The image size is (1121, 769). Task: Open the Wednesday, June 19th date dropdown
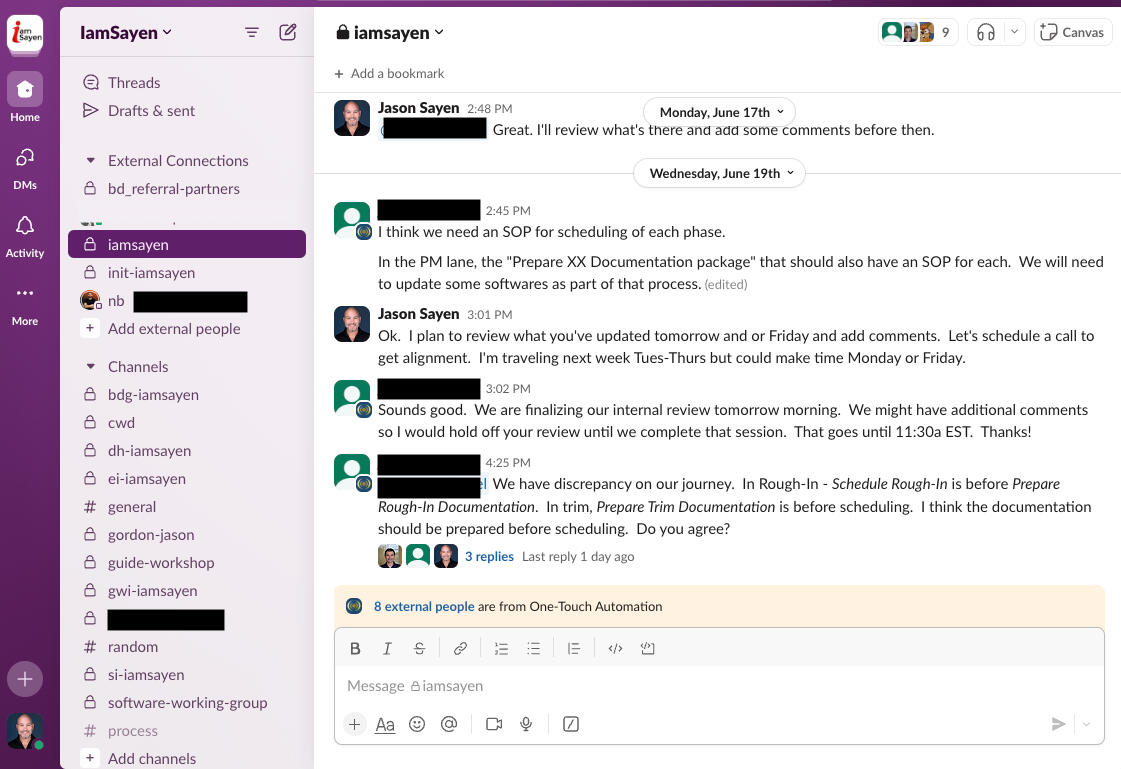719,173
